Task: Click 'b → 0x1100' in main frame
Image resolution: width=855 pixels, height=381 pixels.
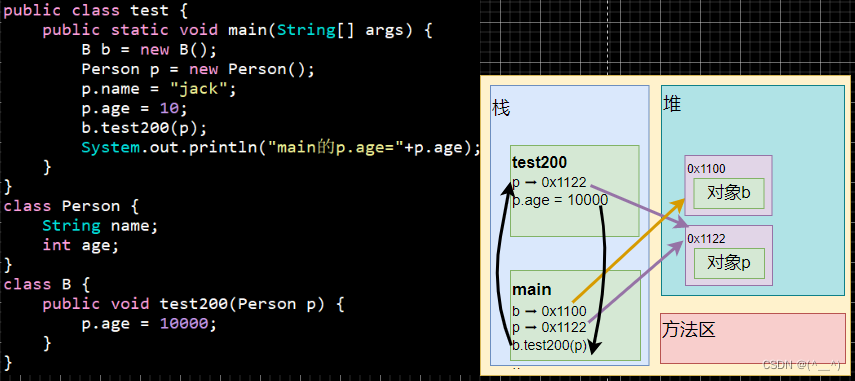Action: [549, 311]
